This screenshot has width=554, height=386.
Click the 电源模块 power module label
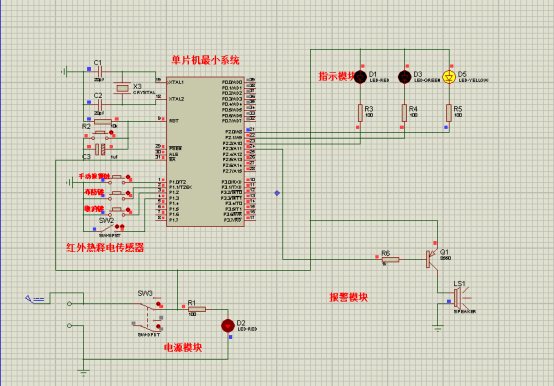click(183, 348)
